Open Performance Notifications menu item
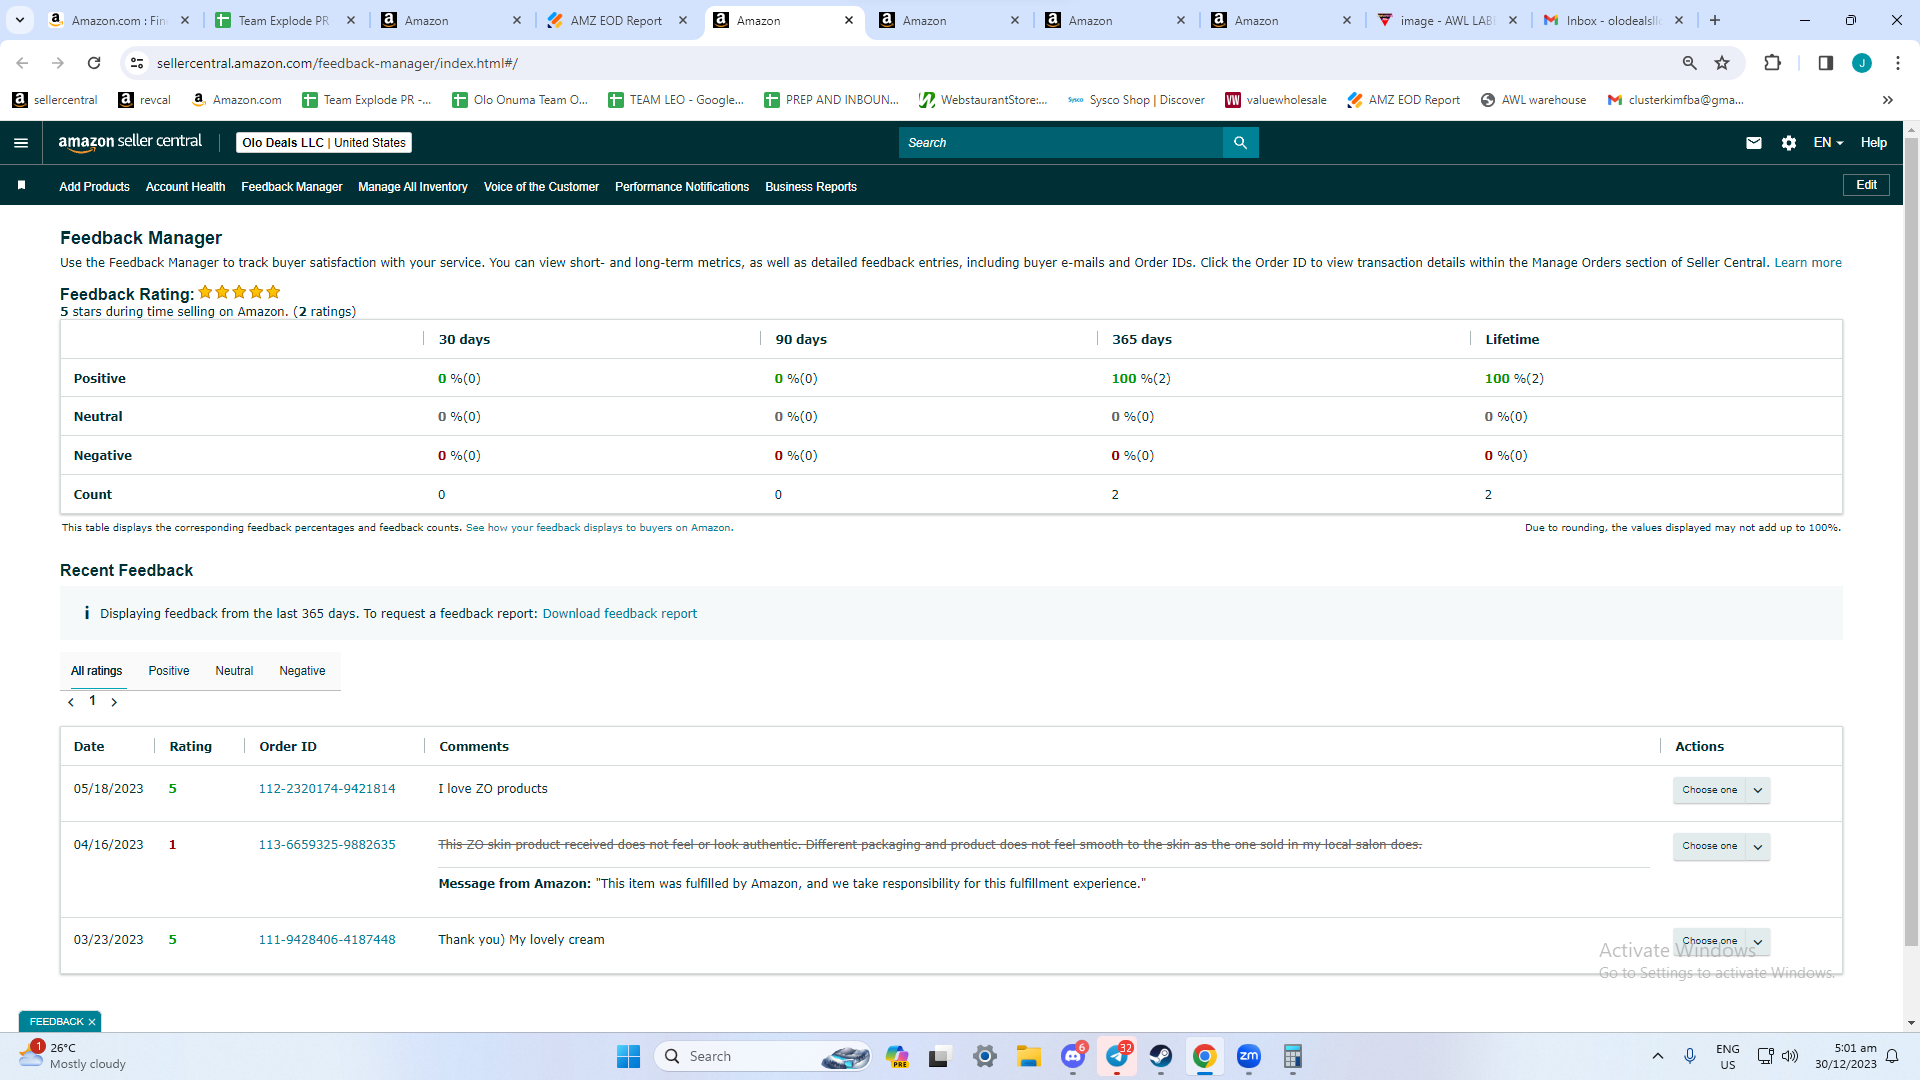1920x1080 pixels. (682, 187)
